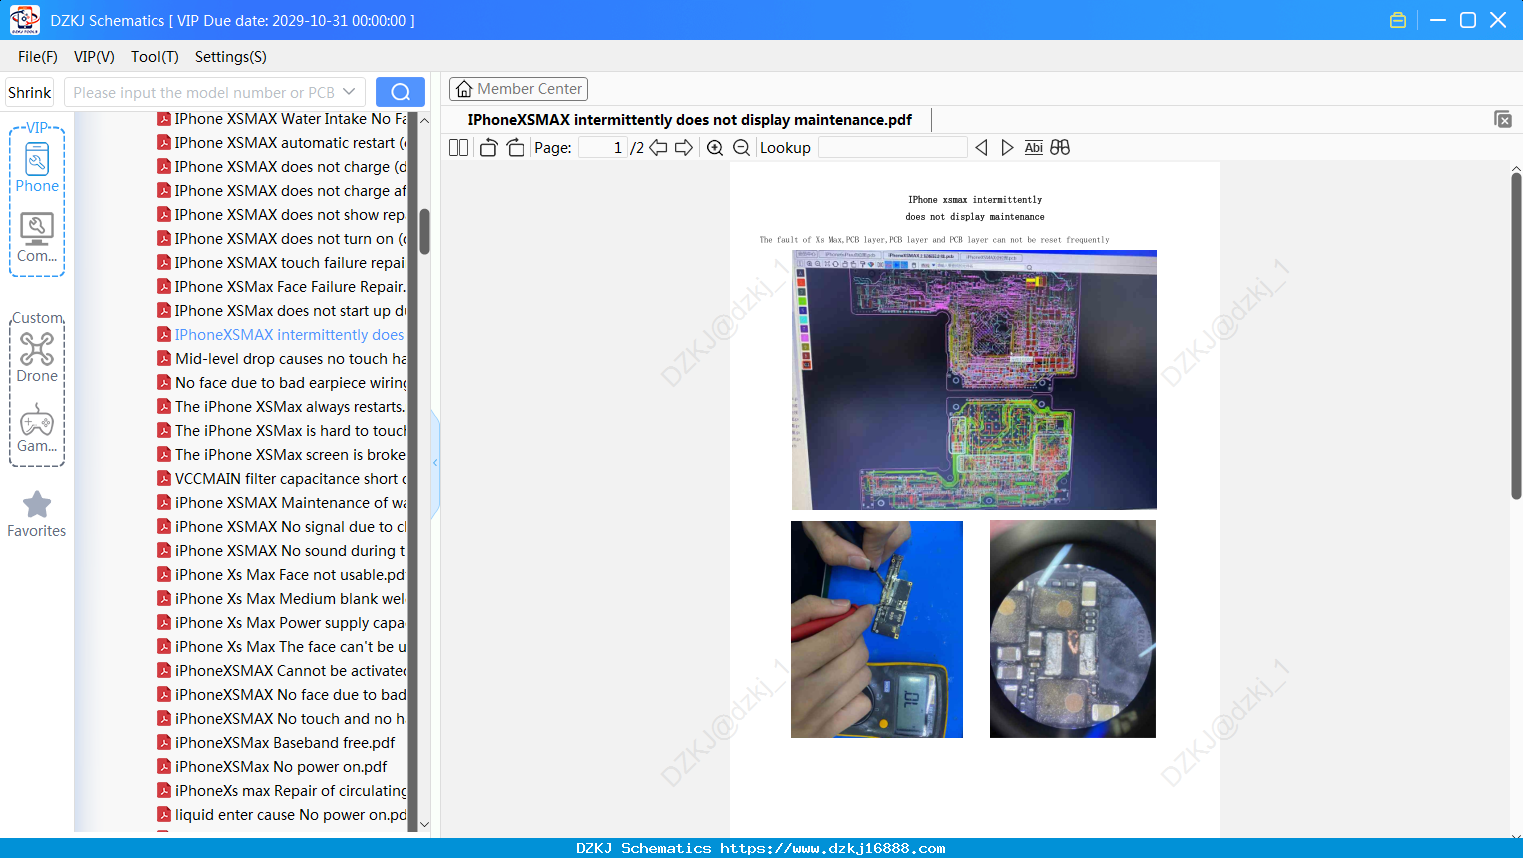This screenshot has width=1523, height=858.
Task: Collapse the left panel with the splitter arrow
Action: pyautogui.click(x=435, y=463)
